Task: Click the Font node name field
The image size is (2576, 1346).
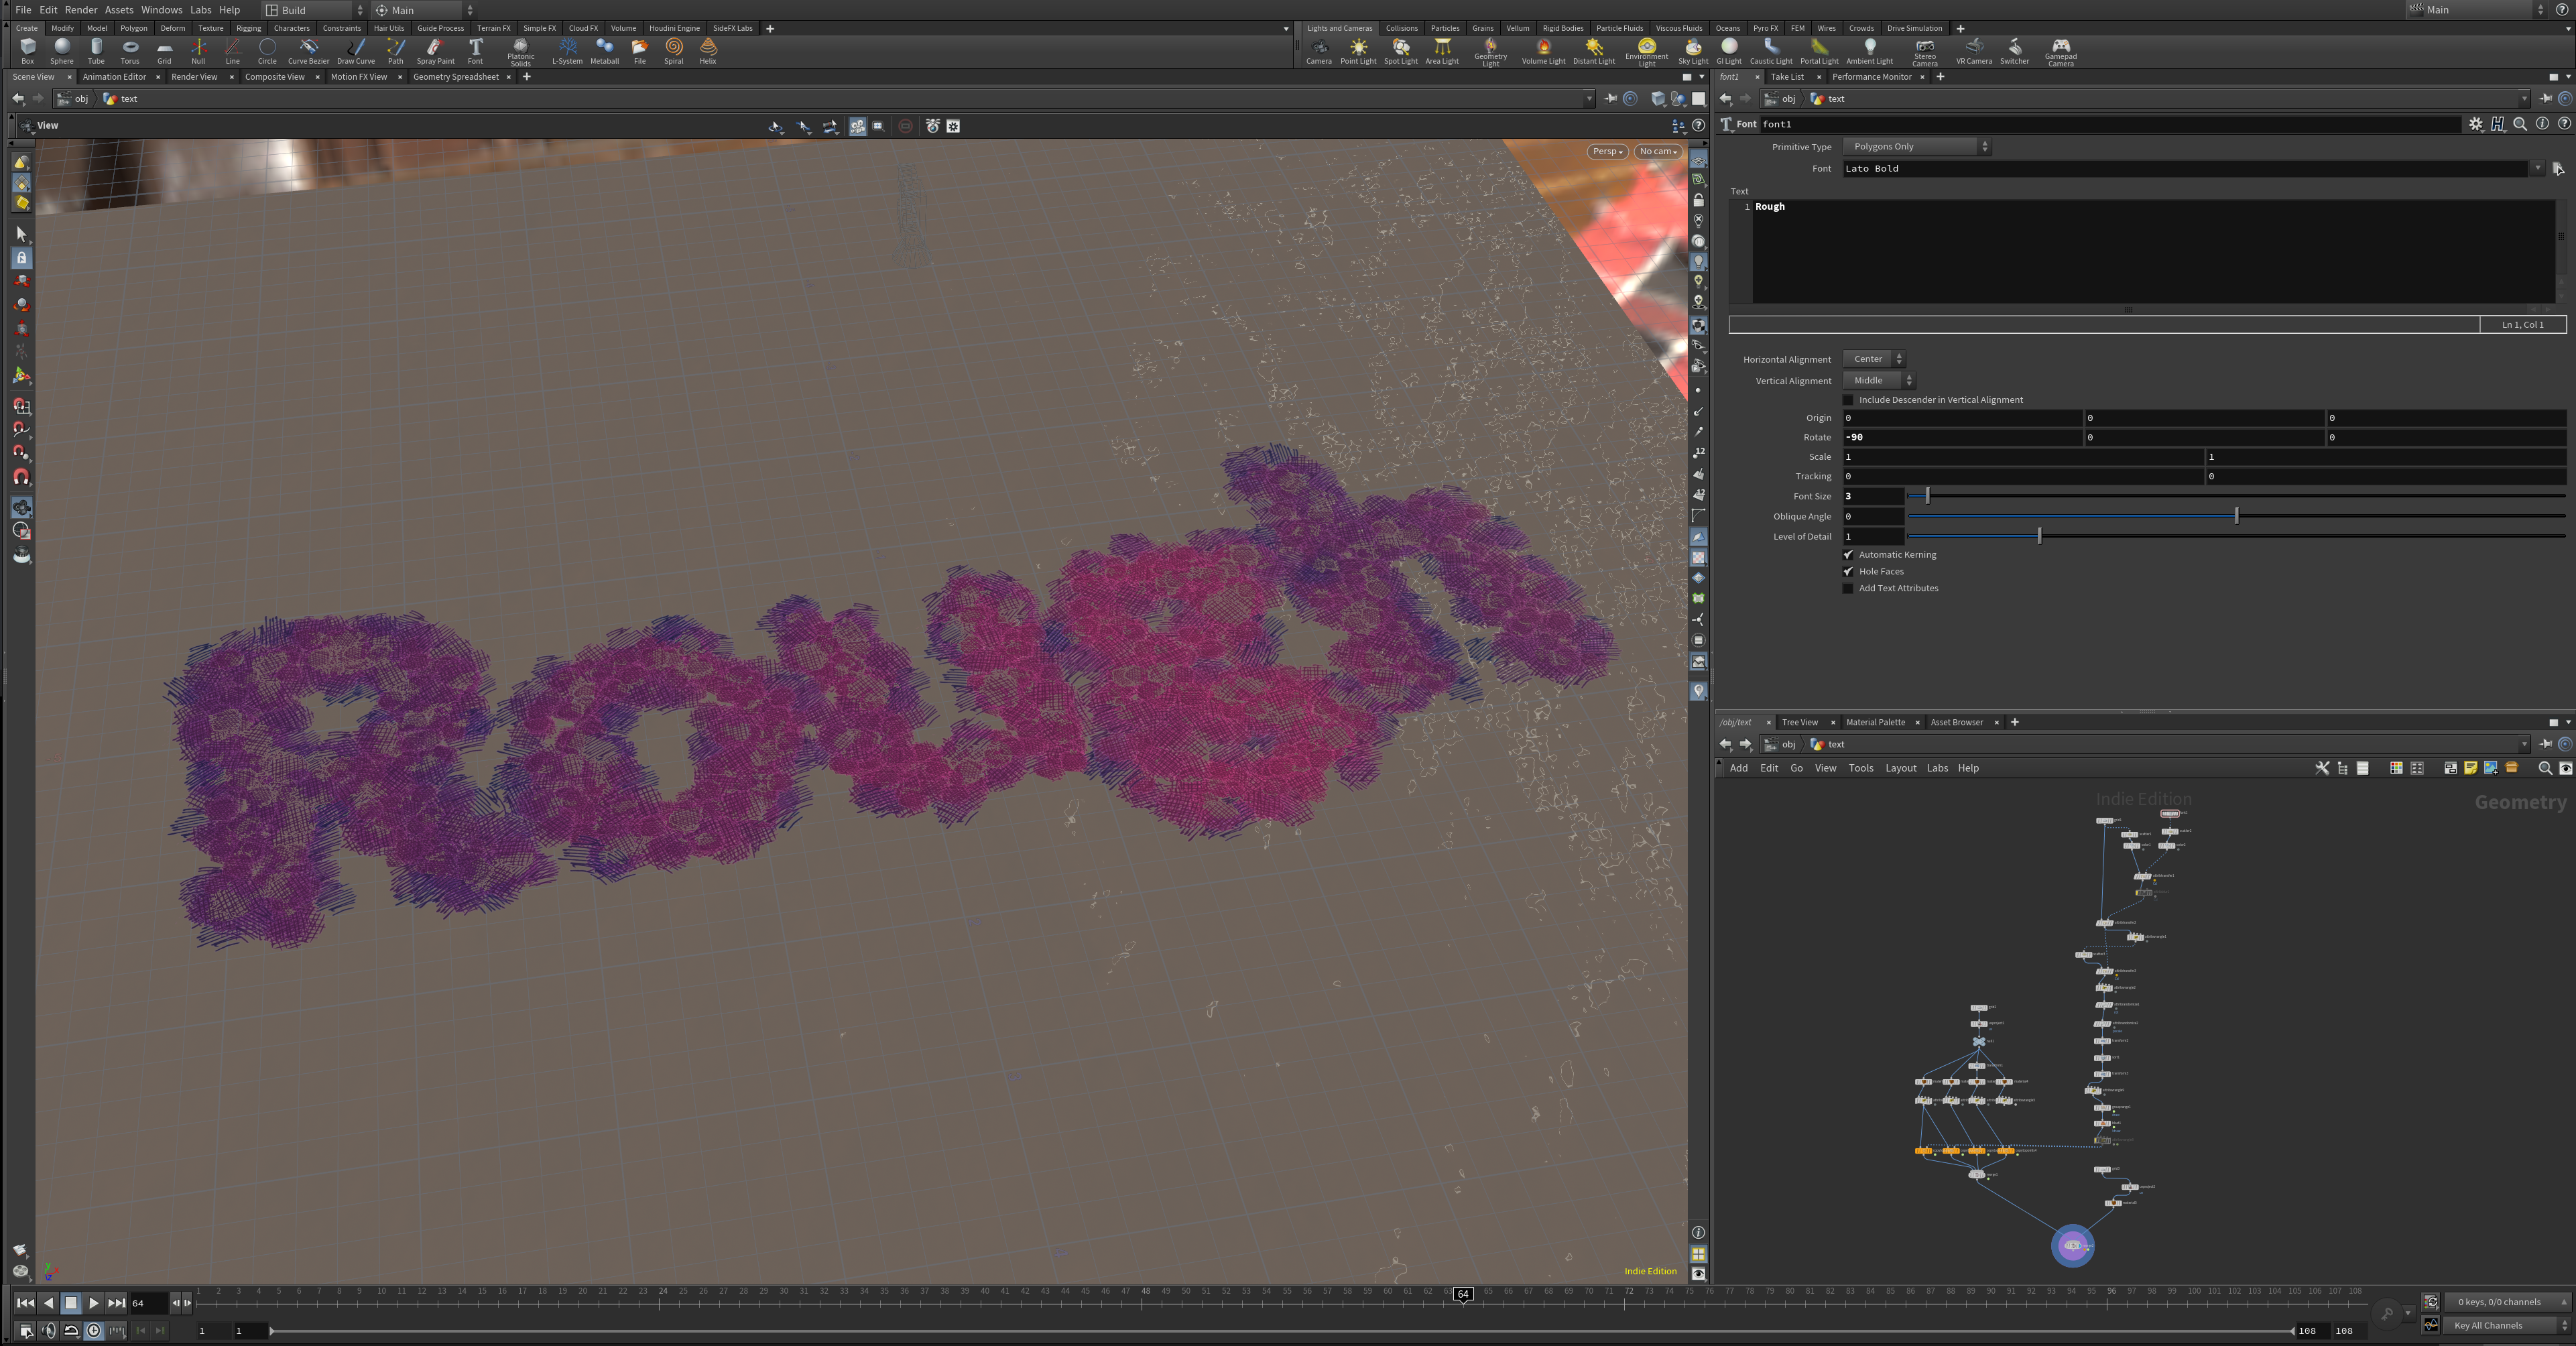Action: click(2110, 124)
